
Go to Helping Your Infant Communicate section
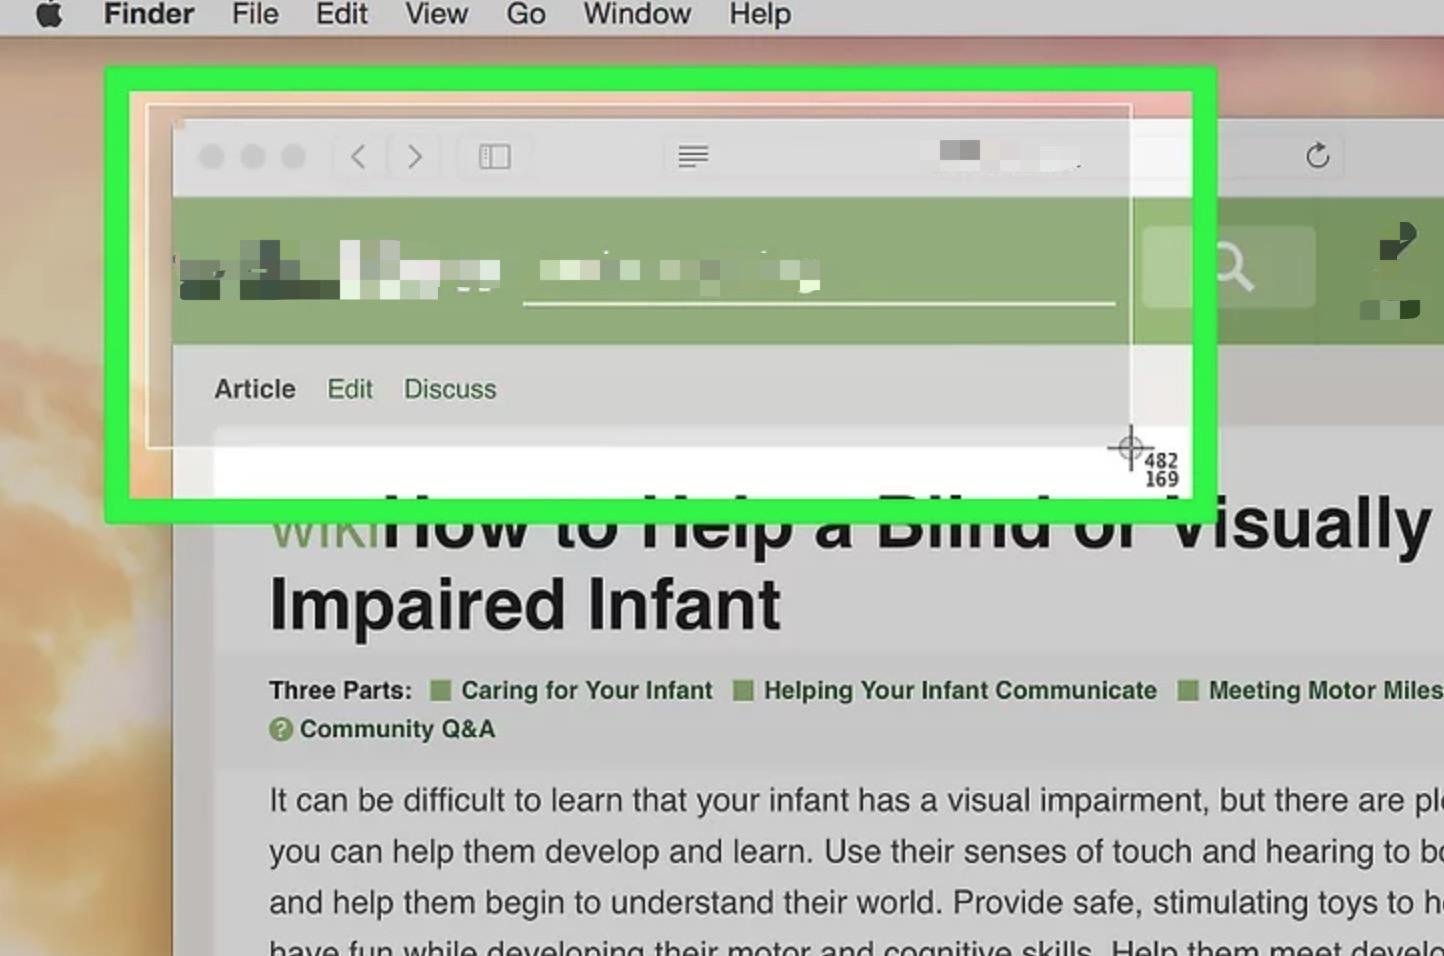(959, 691)
